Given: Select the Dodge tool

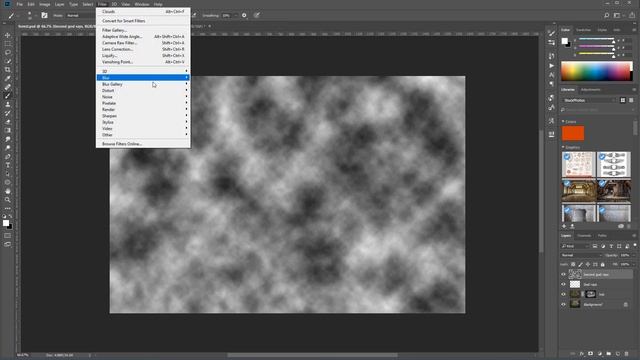Looking at the screenshot, I should 7,148.
